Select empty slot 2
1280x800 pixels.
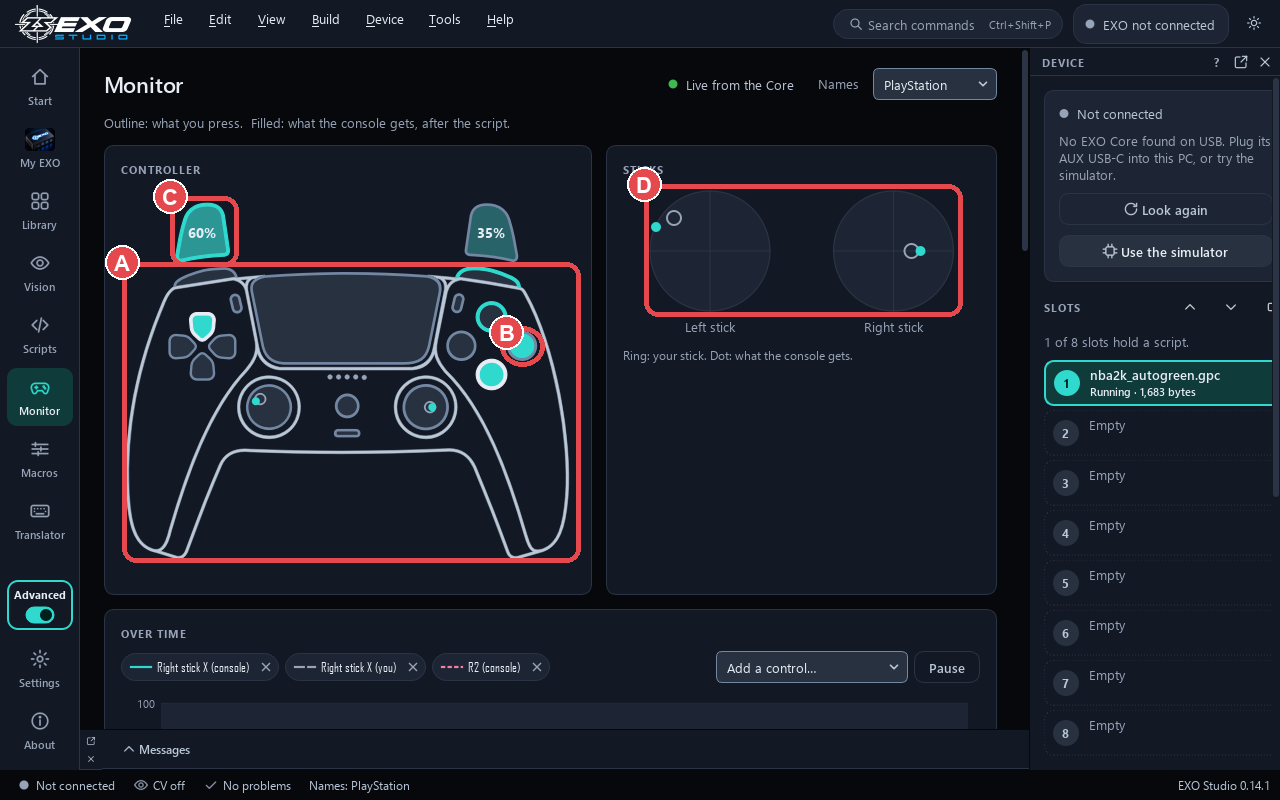1160,433
